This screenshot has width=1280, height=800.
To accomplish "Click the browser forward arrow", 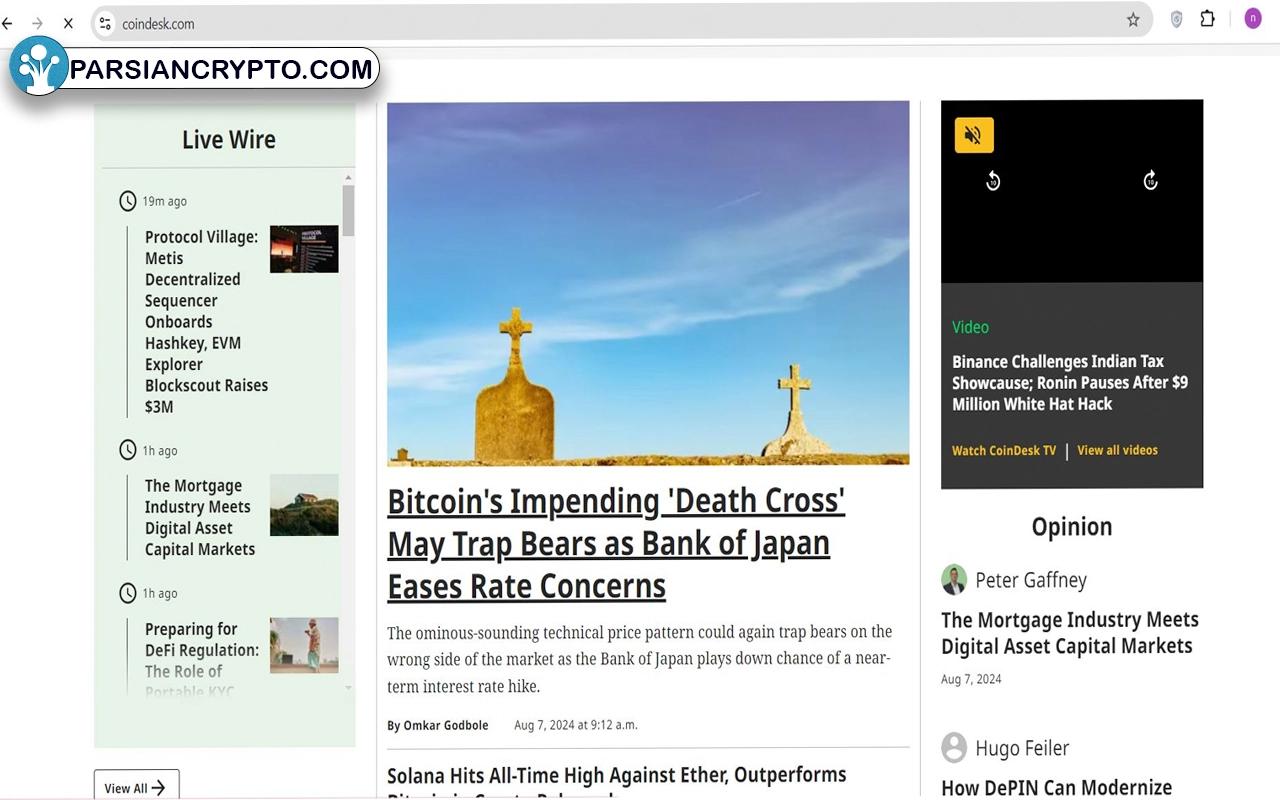I will [37, 22].
